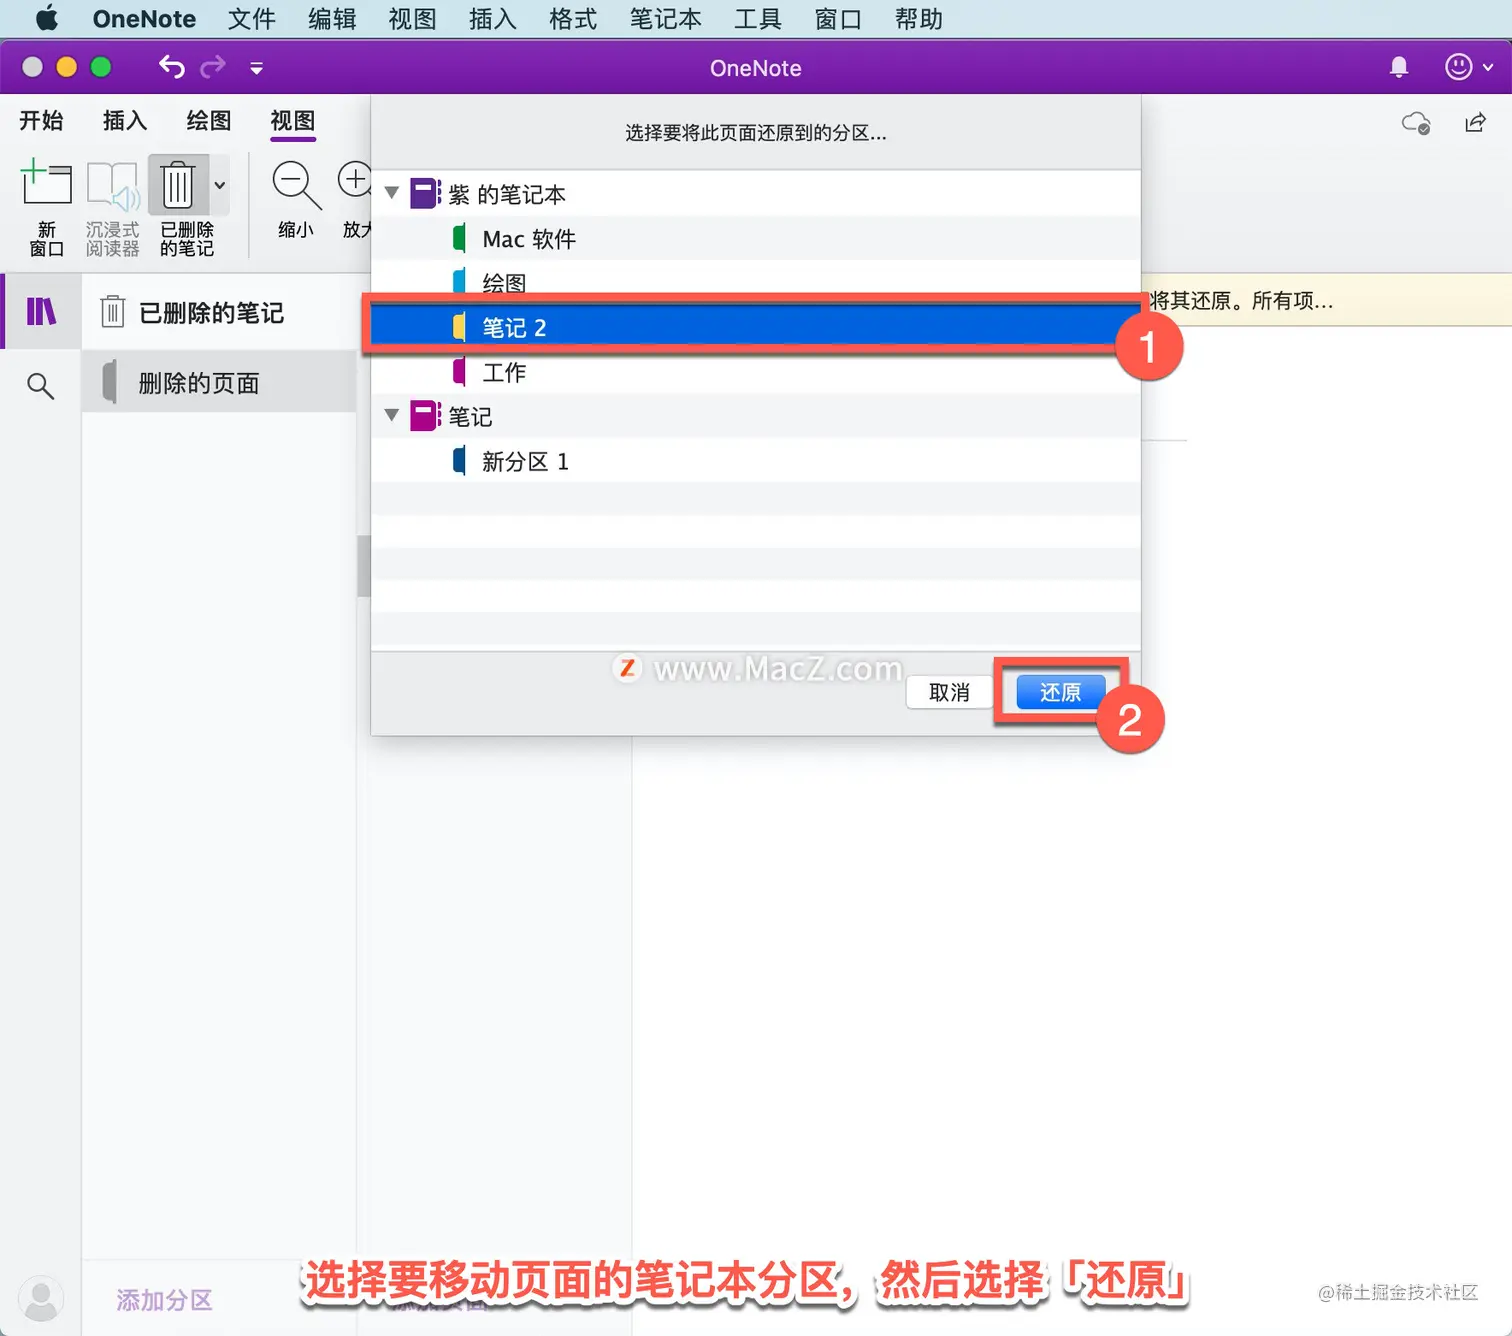Select the 笔记 2 section
The image size is (1512, 1336).
click(x=755, y=327)
